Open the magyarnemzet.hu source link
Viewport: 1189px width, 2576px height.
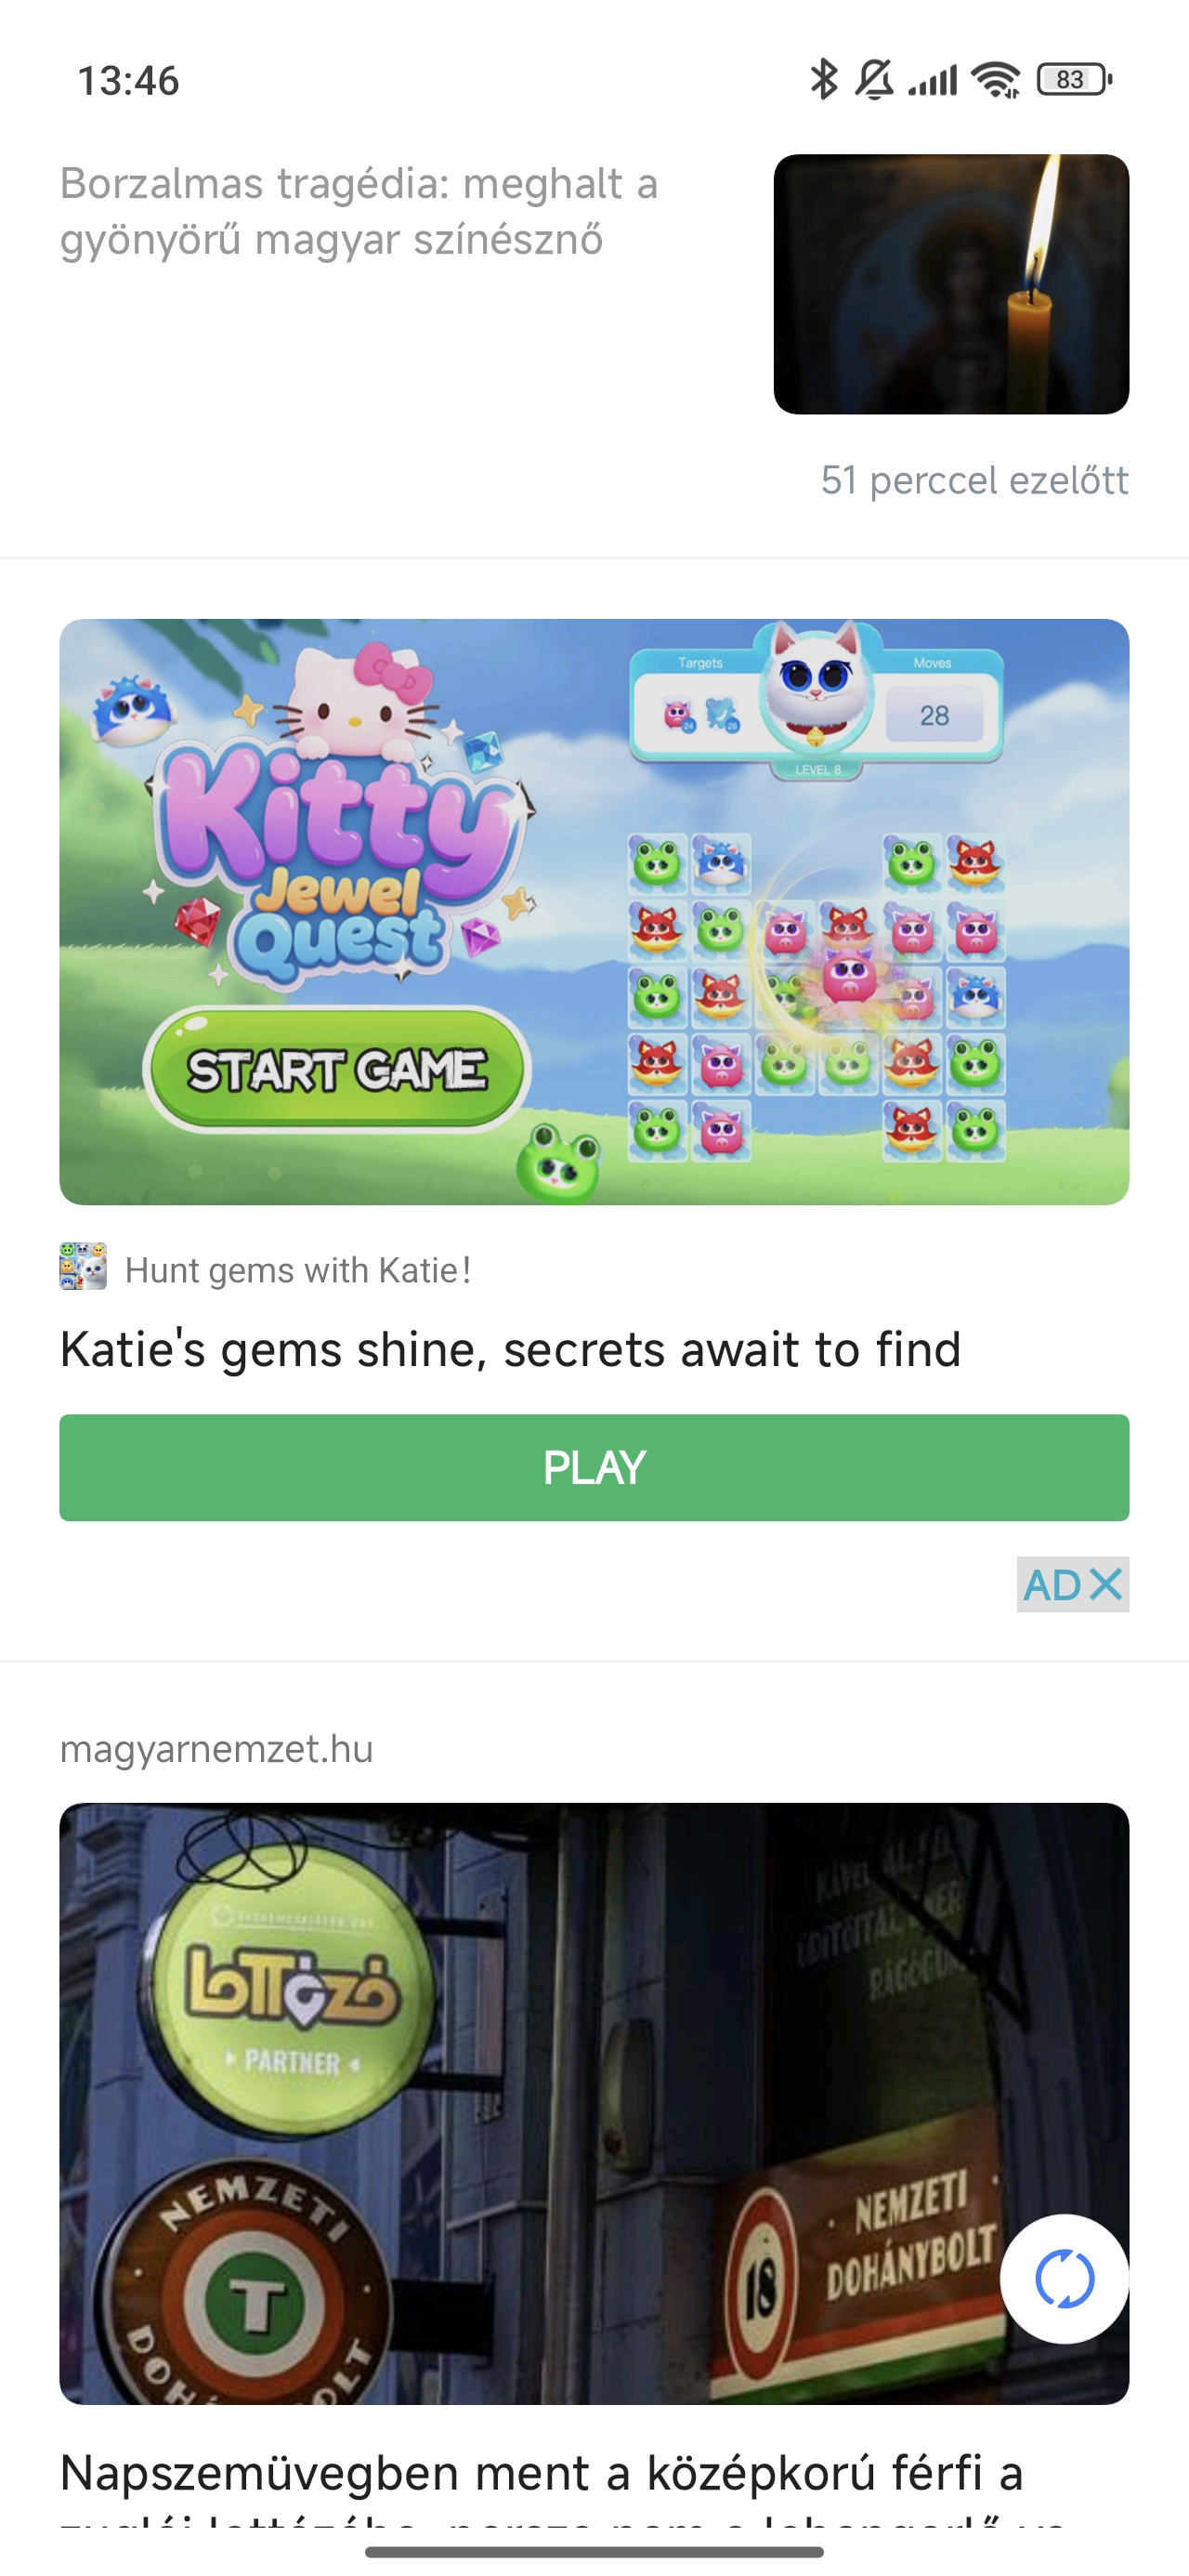click(x=216, y=1748)
